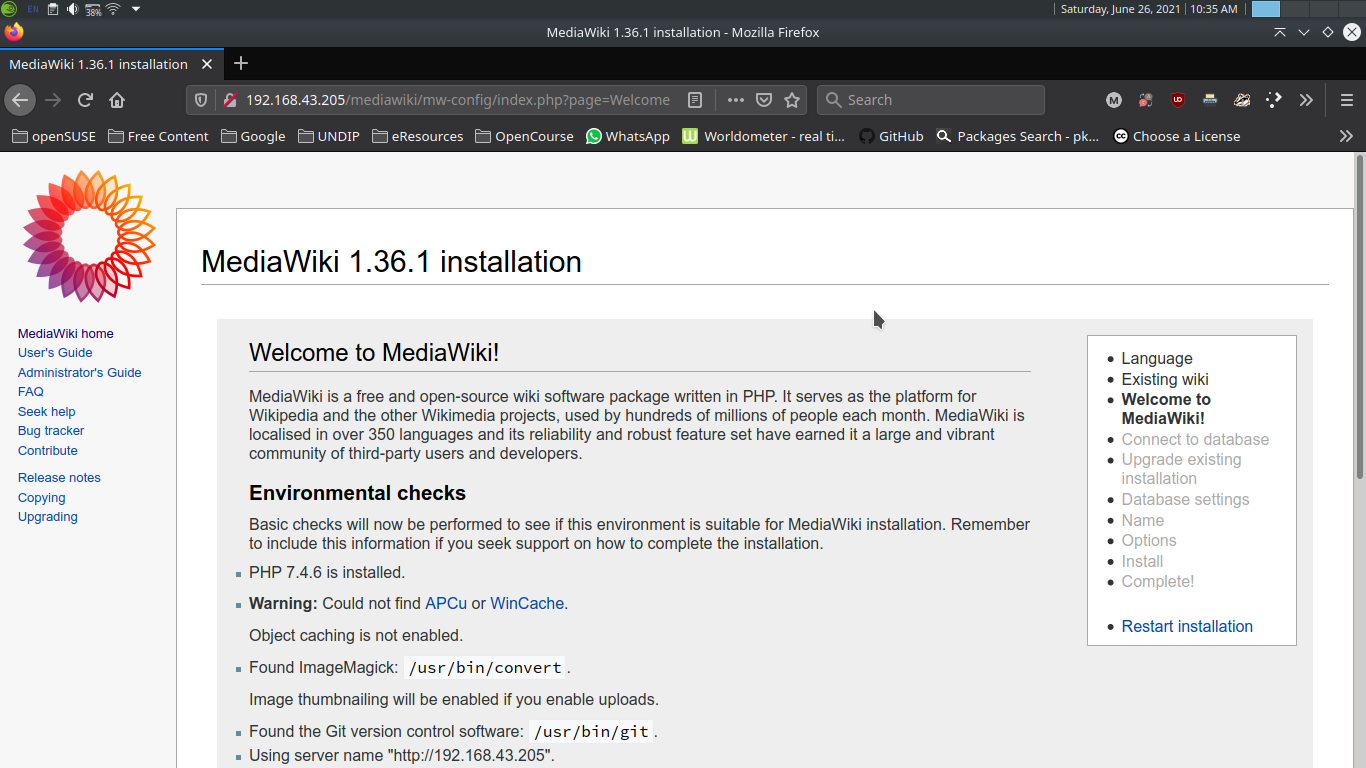
Task: Open the eResources bookmarks folder
Action: coord(418,136)
